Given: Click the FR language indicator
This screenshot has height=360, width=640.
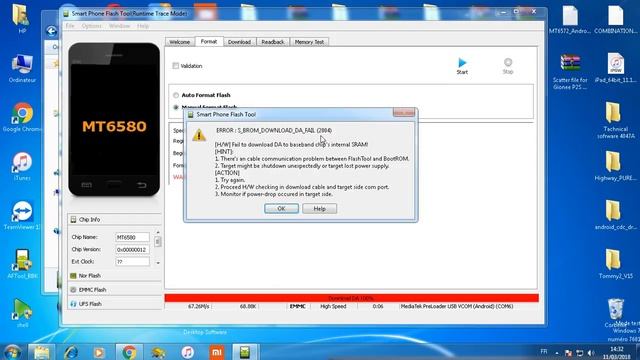Looking at the screenshot, I should point(544,351).
